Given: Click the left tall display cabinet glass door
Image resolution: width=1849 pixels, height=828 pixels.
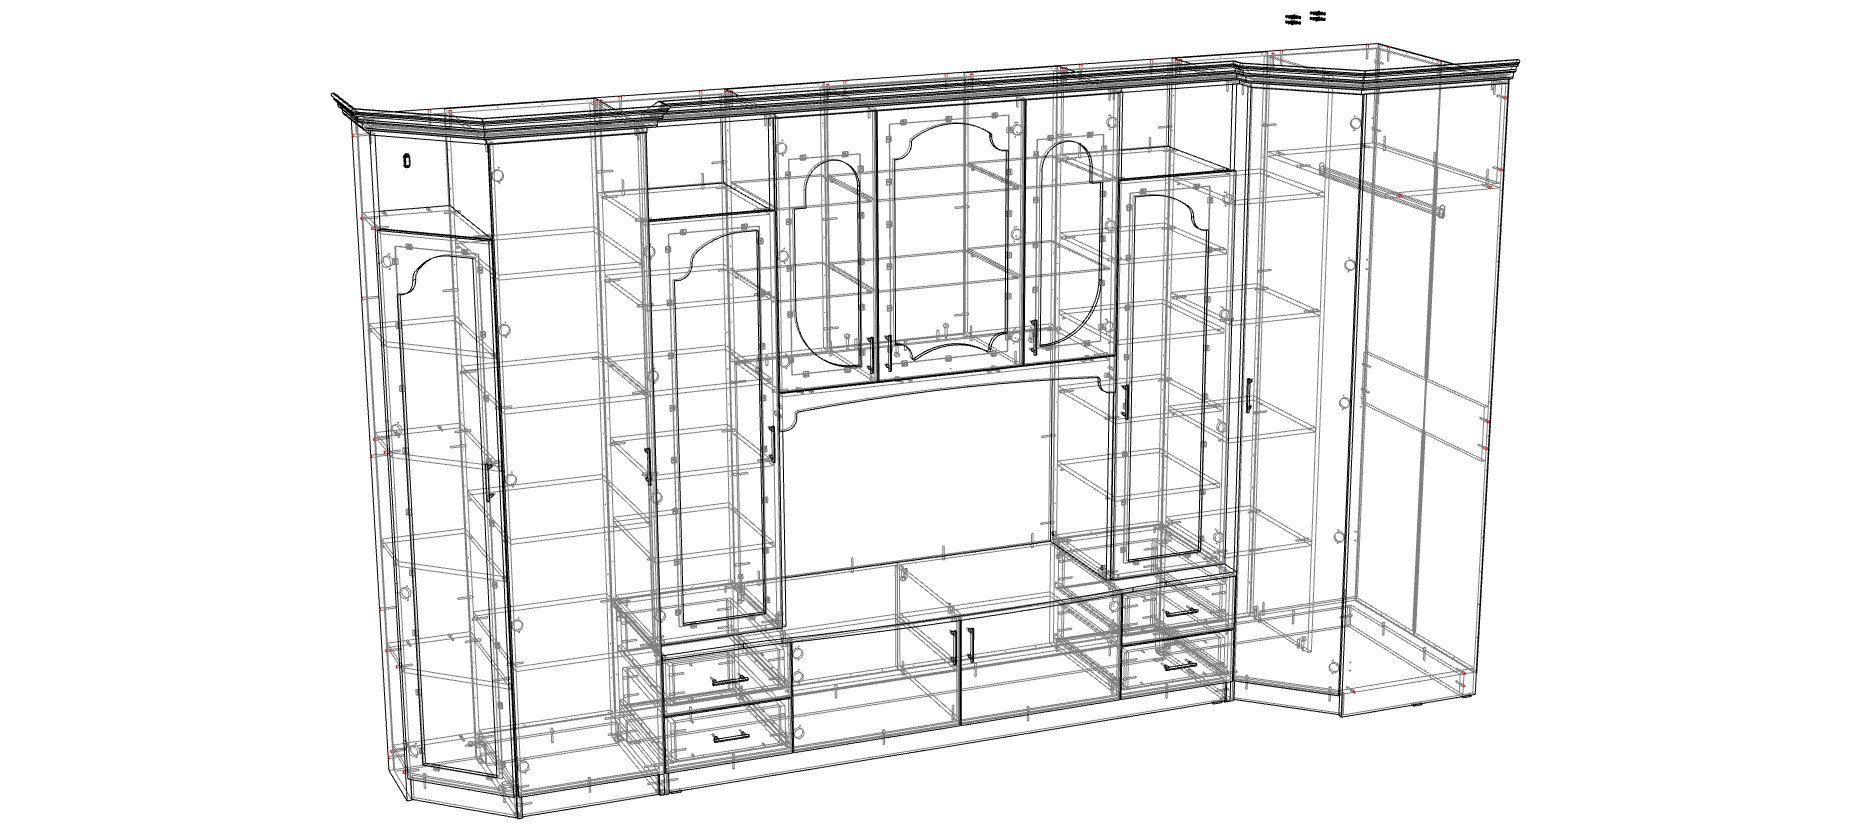Looking at the screenshot, I should [712, 420].
